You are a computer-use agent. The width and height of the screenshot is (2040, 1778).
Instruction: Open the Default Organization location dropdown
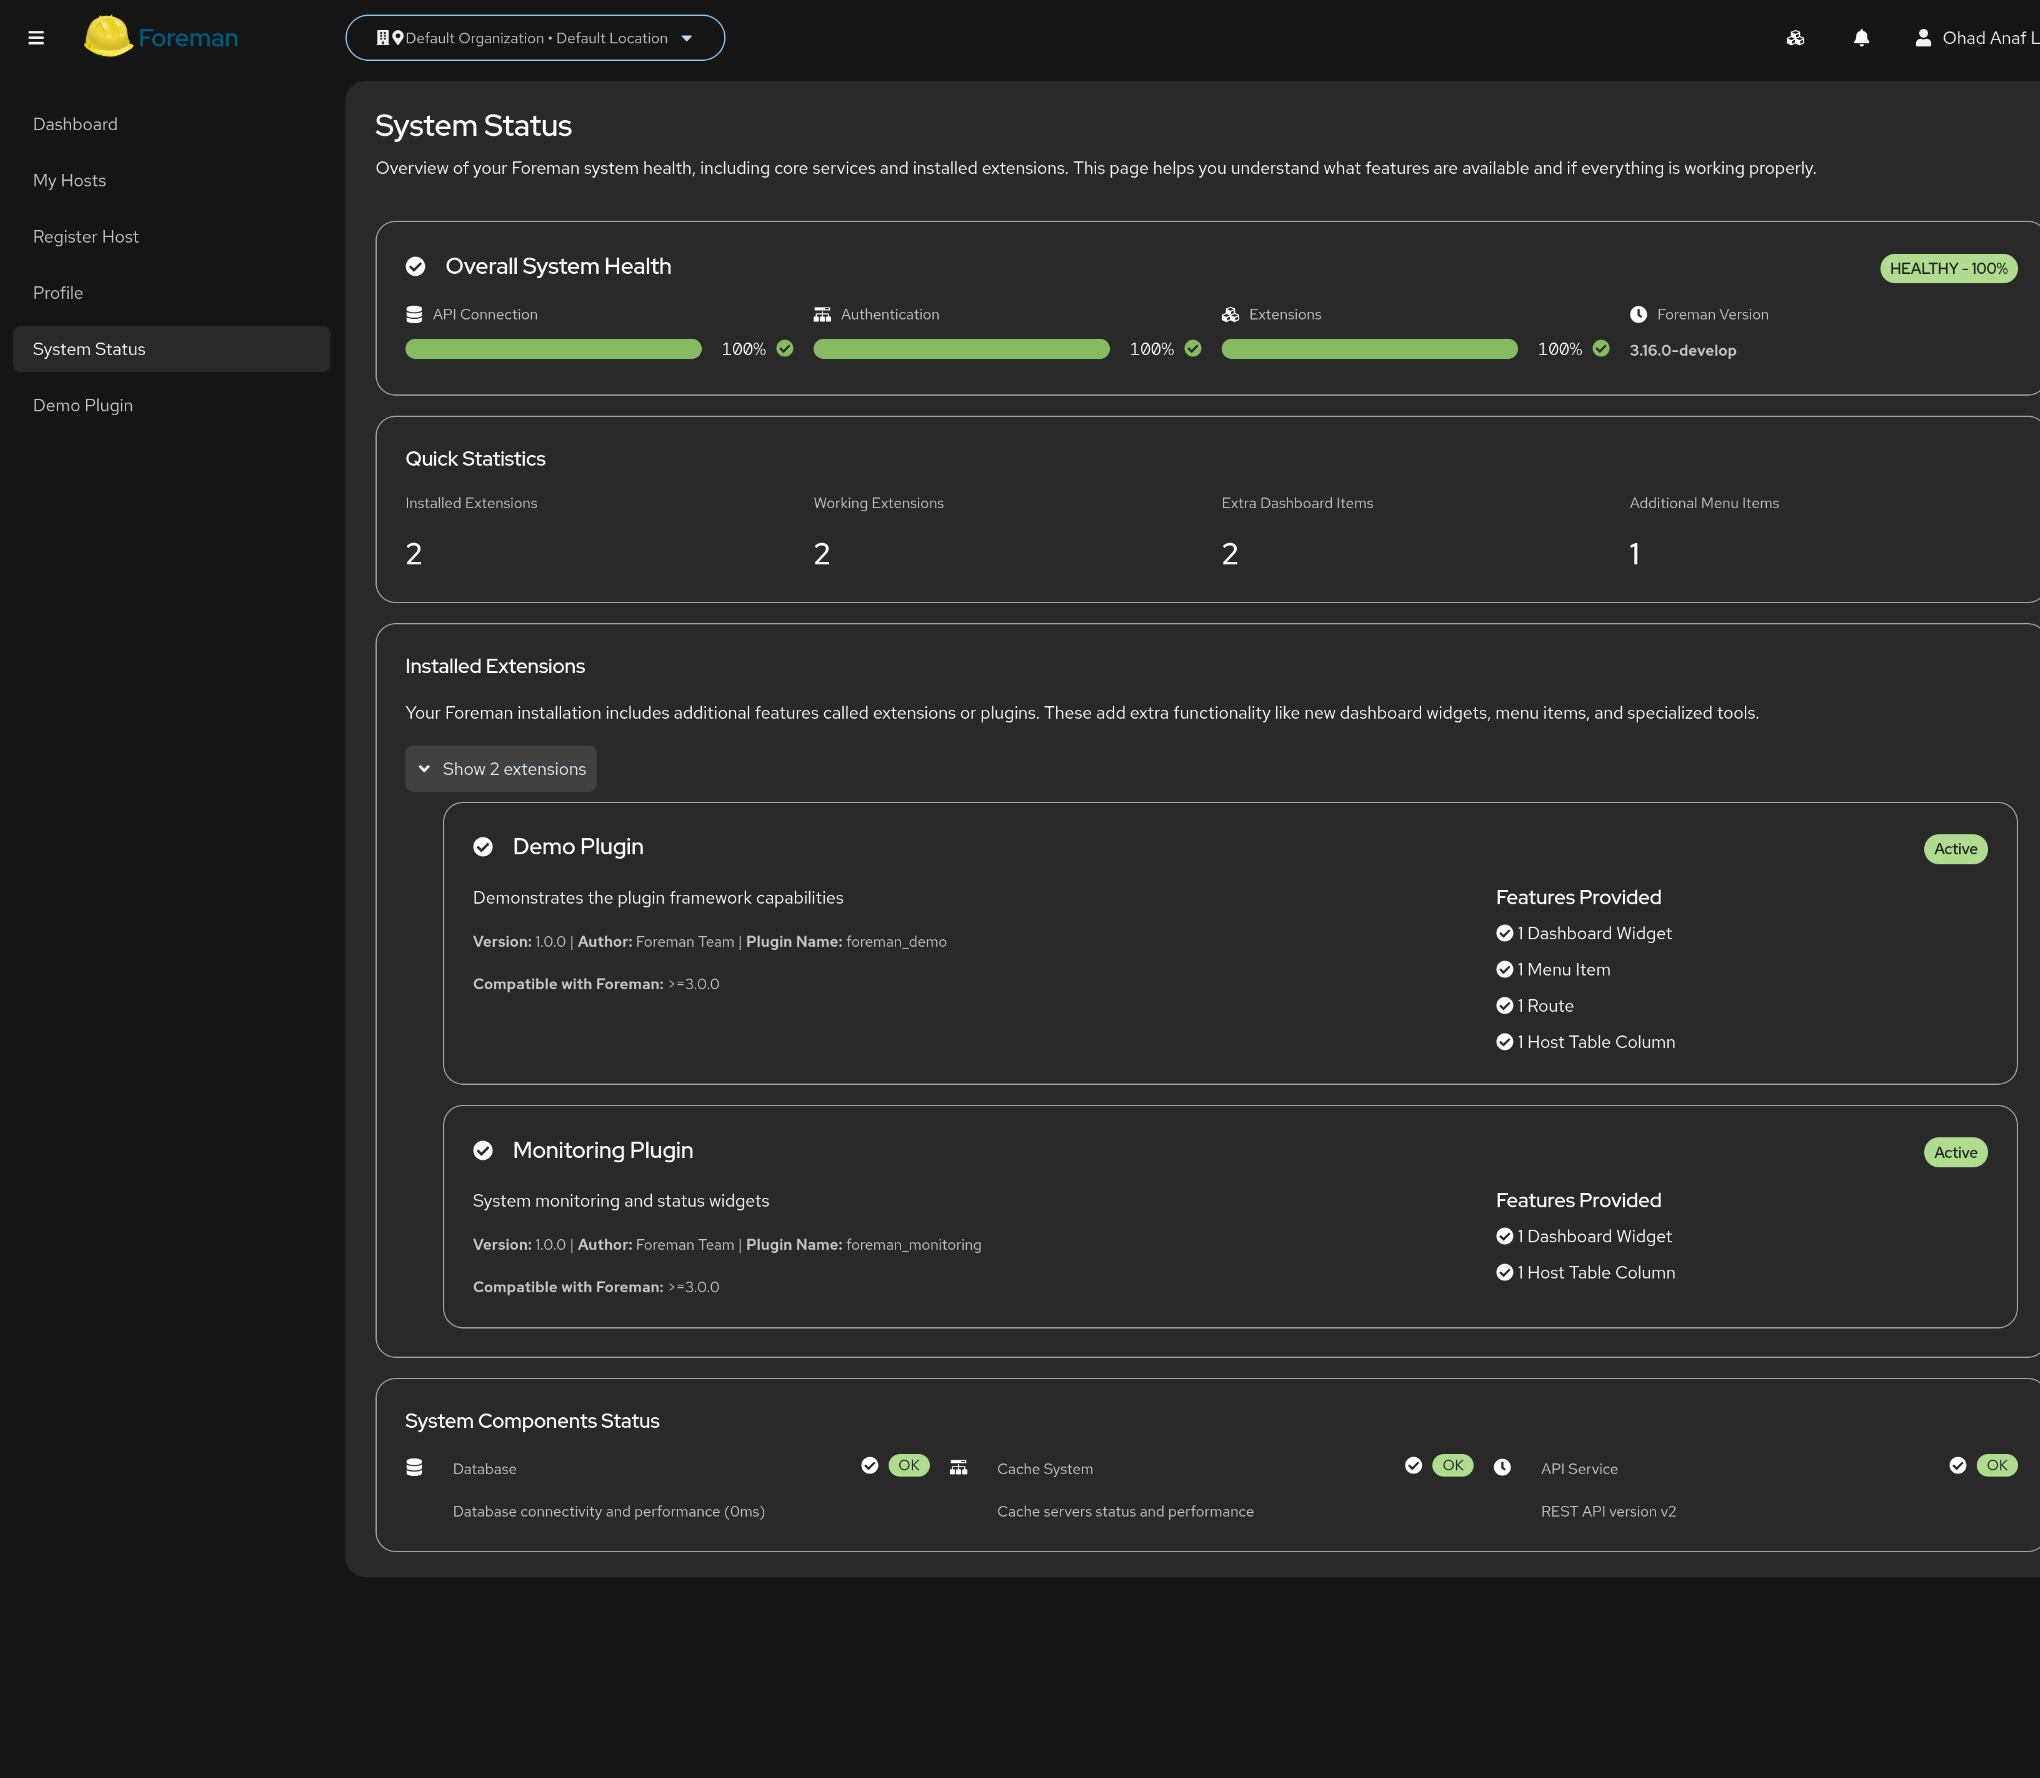click(535, 38)
